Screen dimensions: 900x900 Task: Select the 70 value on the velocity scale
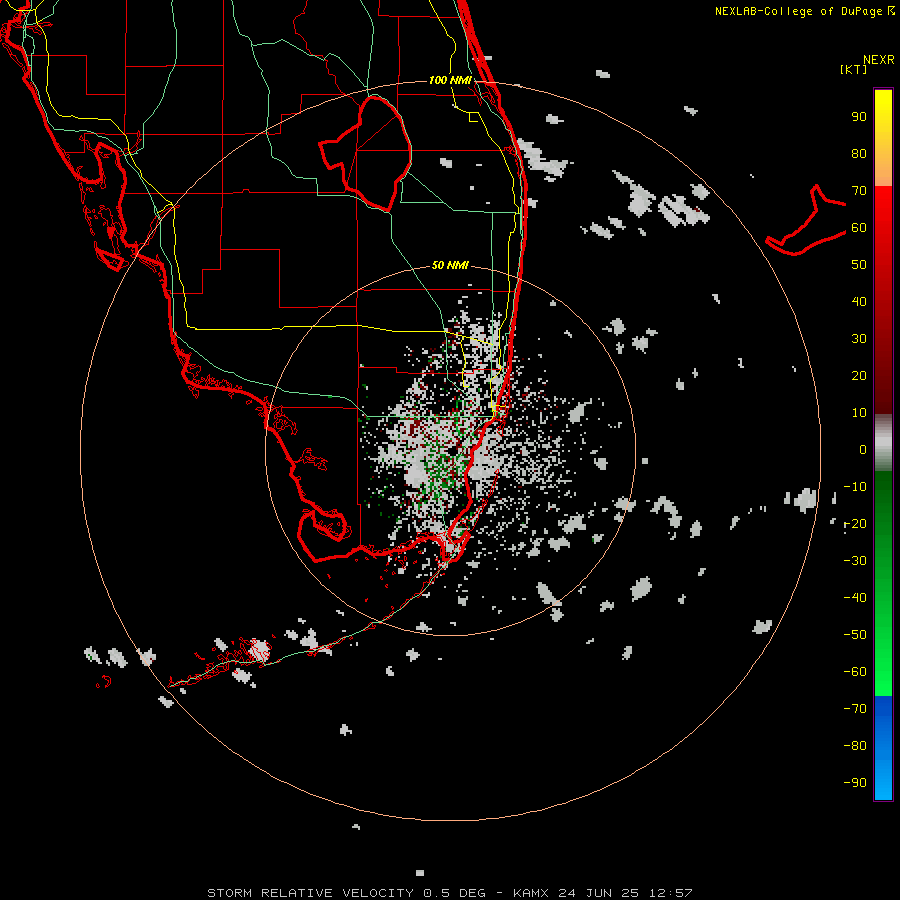click(859, 191)
